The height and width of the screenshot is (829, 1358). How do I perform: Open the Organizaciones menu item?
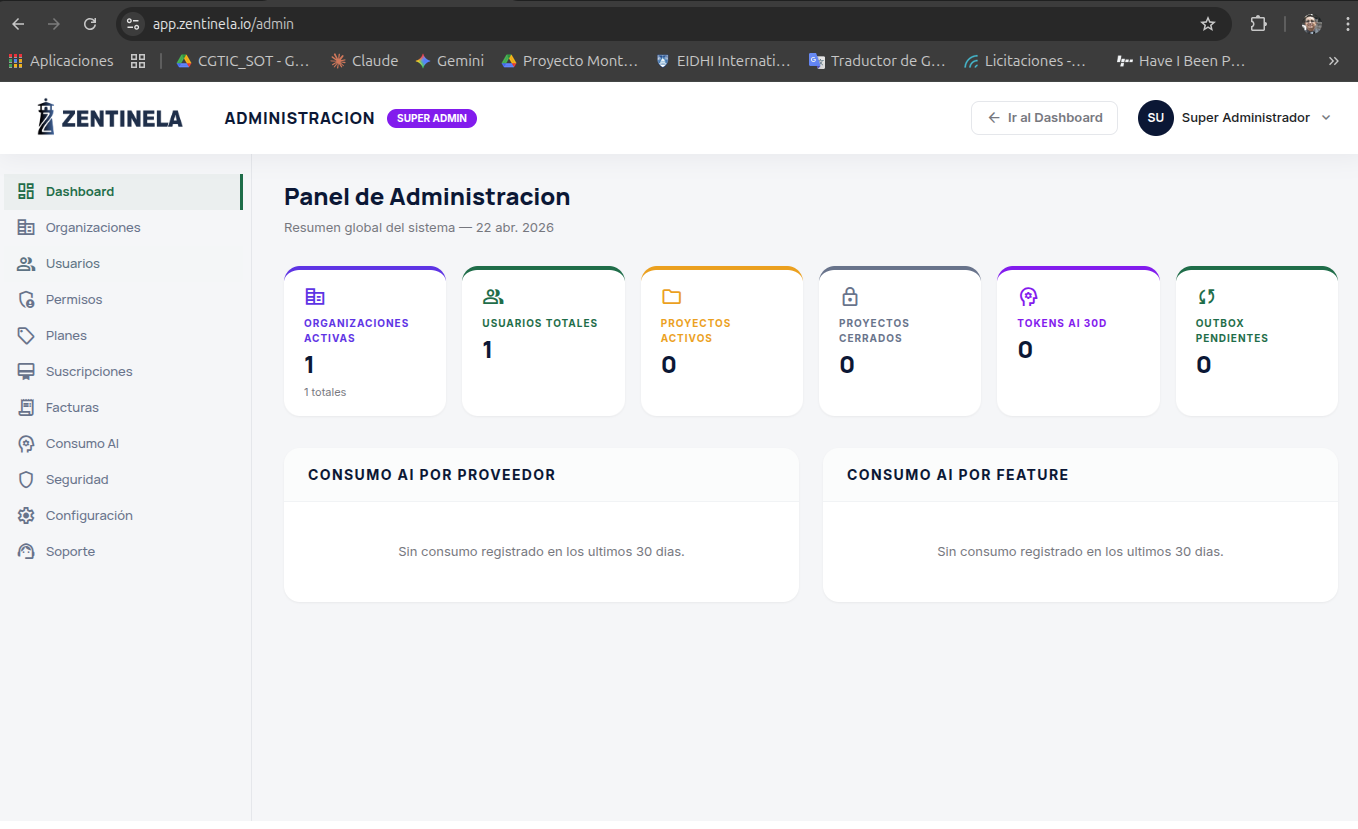click(x=125, y=227)
